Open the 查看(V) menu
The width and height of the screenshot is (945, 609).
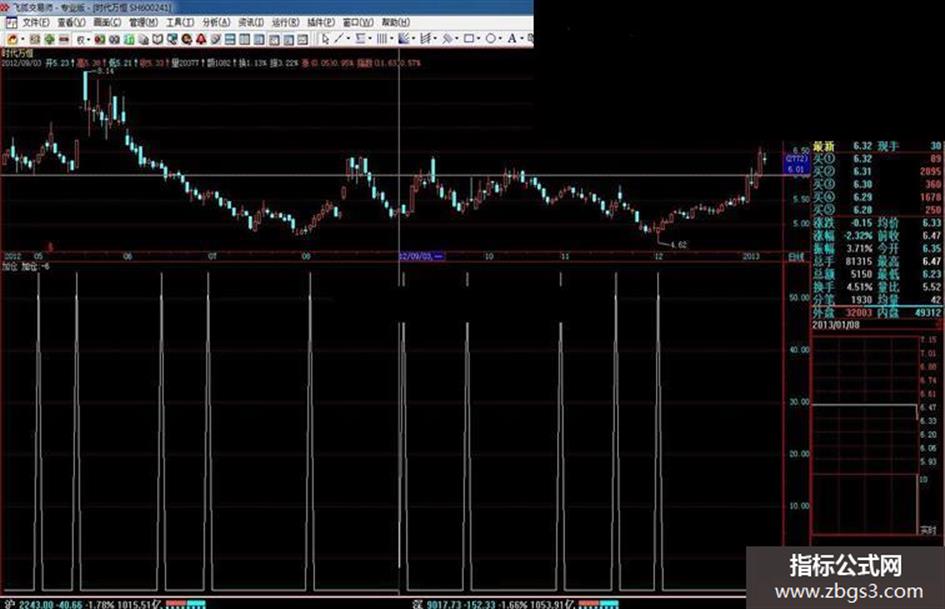[x=72, y=22]
